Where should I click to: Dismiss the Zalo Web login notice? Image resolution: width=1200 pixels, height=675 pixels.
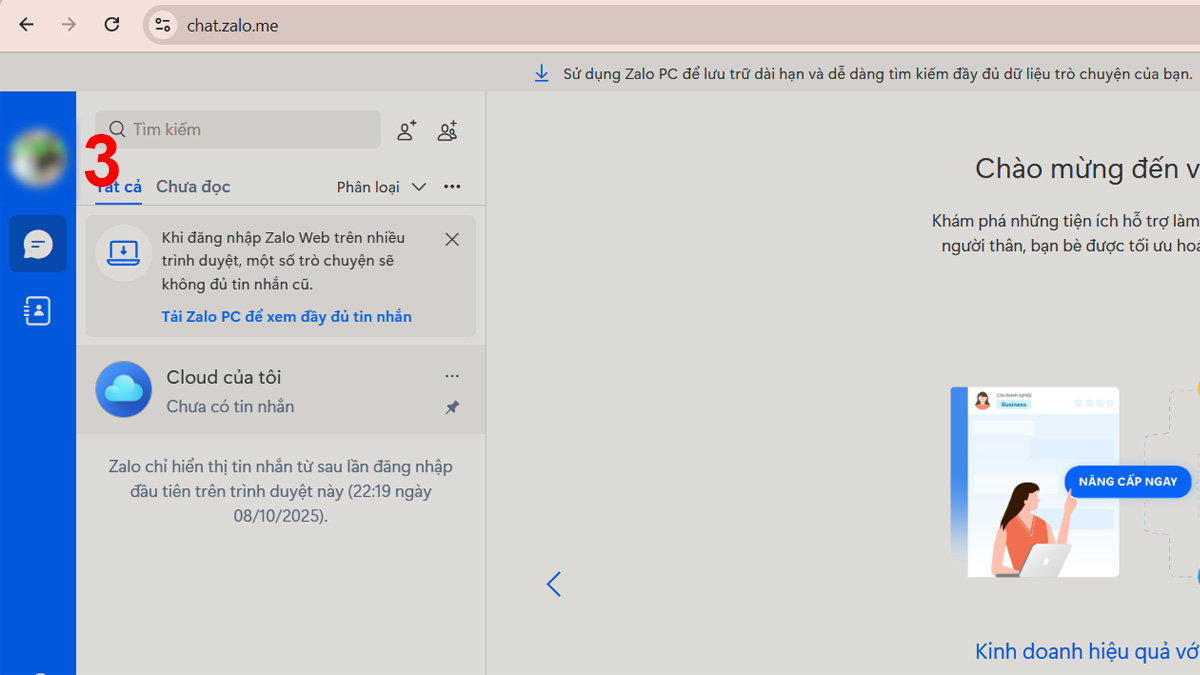click(452, 239)
